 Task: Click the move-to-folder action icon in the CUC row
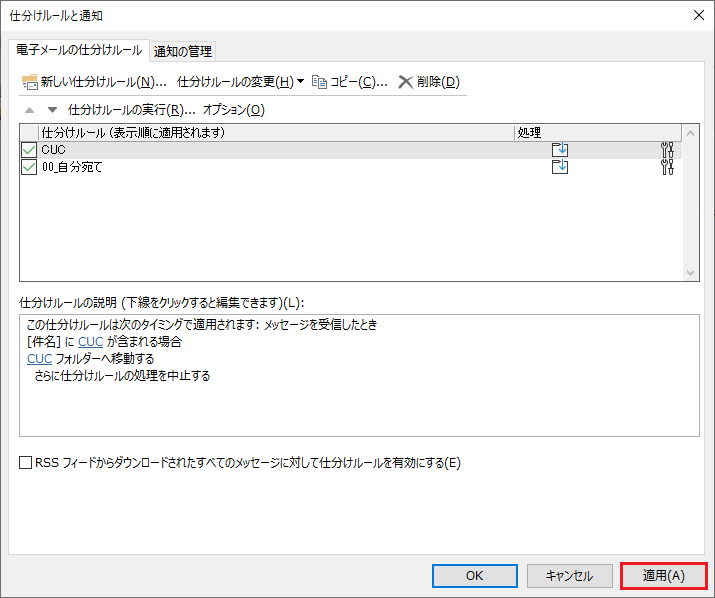[560, 150]
